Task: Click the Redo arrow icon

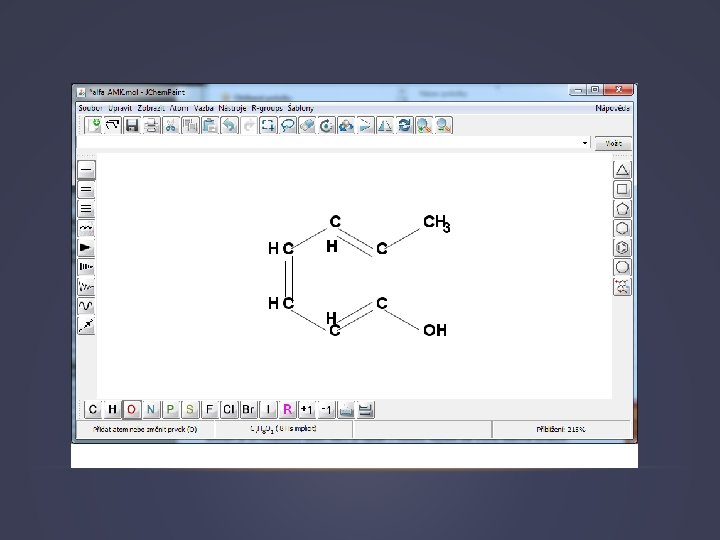Action: click(x=248, y=125)
